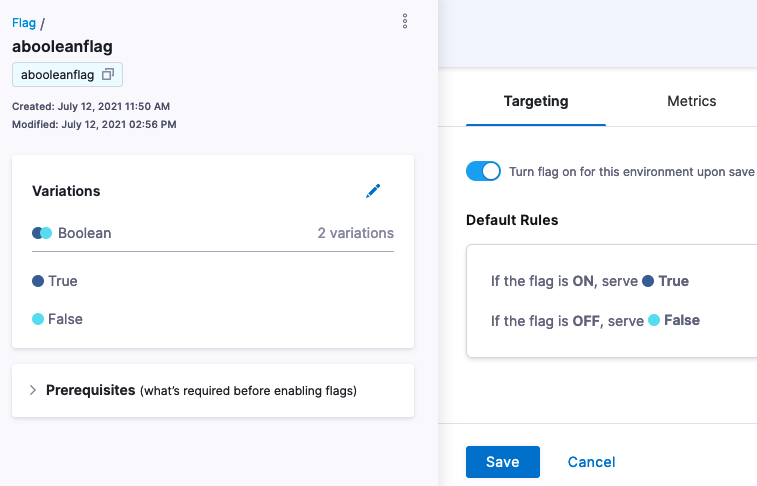Screen dimensions: 757x486
Task: Copy the abooleanflag identifier
Action: tap(108, 74)
